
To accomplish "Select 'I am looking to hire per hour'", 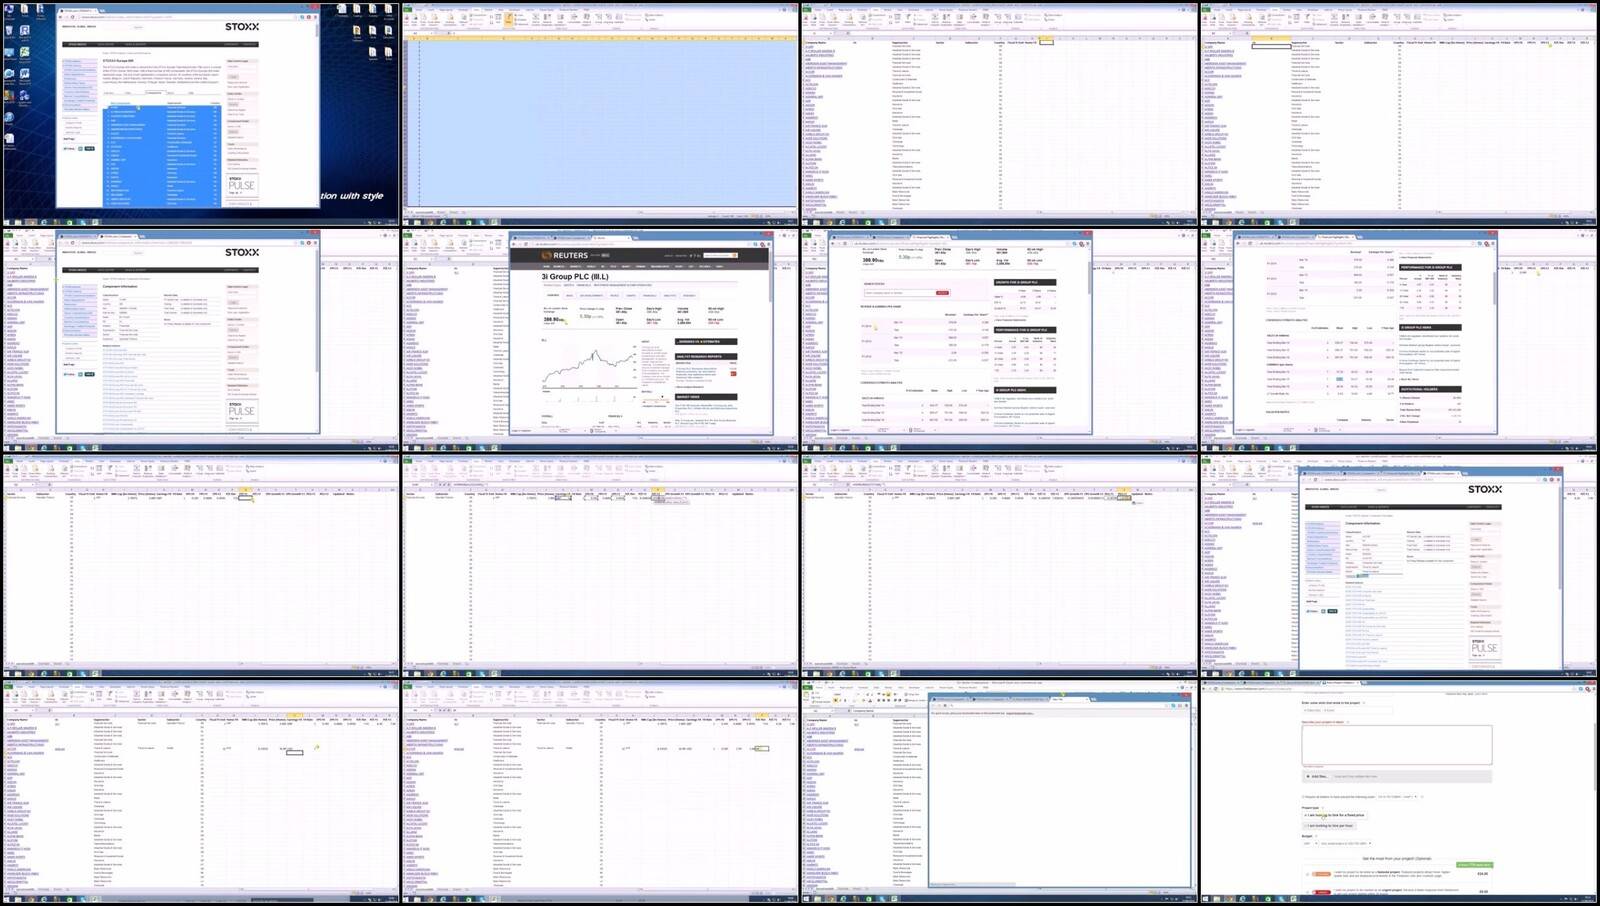I will click(1329, 826).
